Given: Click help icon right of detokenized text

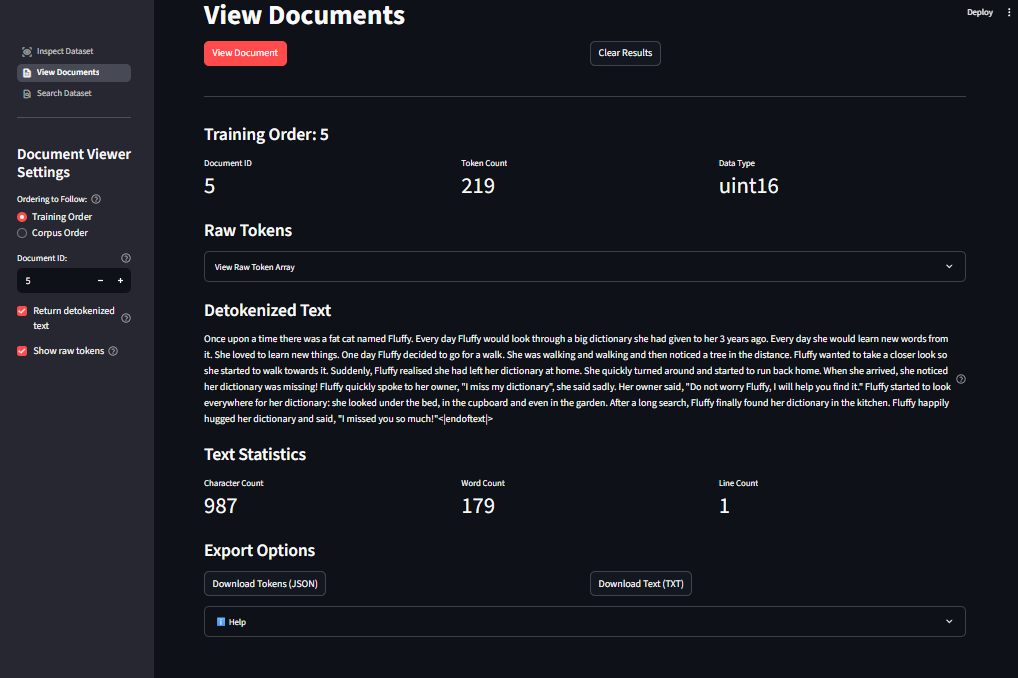Looking at the screenshot, I should click(x=961, y=379).
